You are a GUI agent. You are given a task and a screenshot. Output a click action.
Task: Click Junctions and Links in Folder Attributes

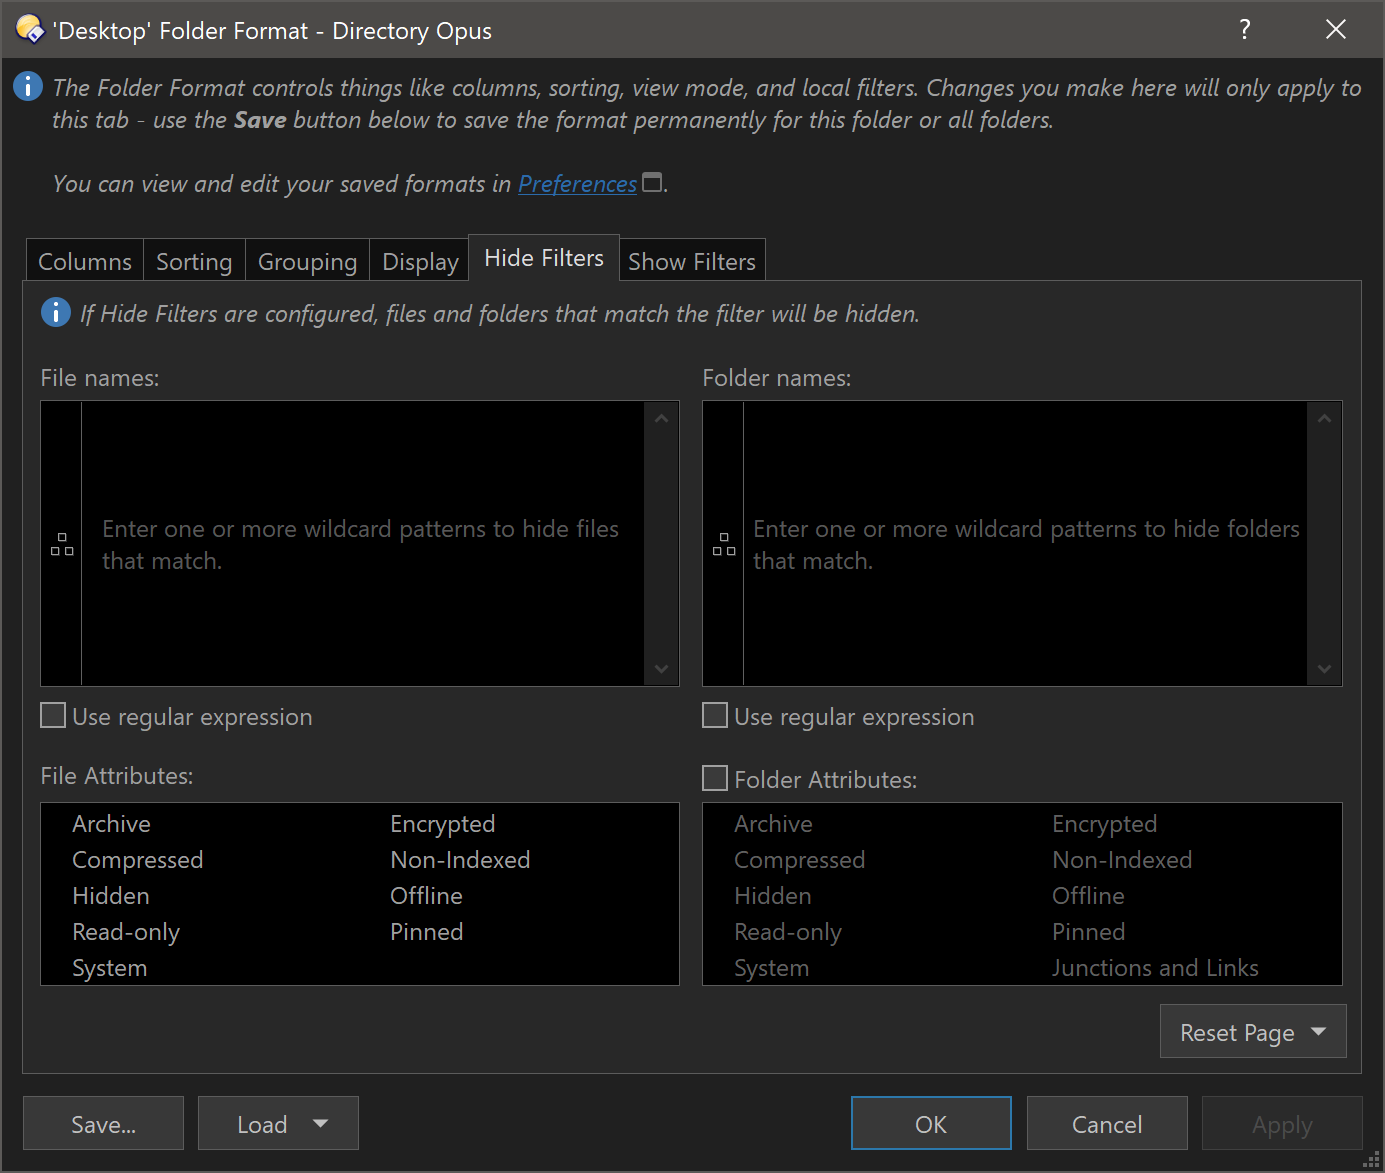coord(1155,968)
